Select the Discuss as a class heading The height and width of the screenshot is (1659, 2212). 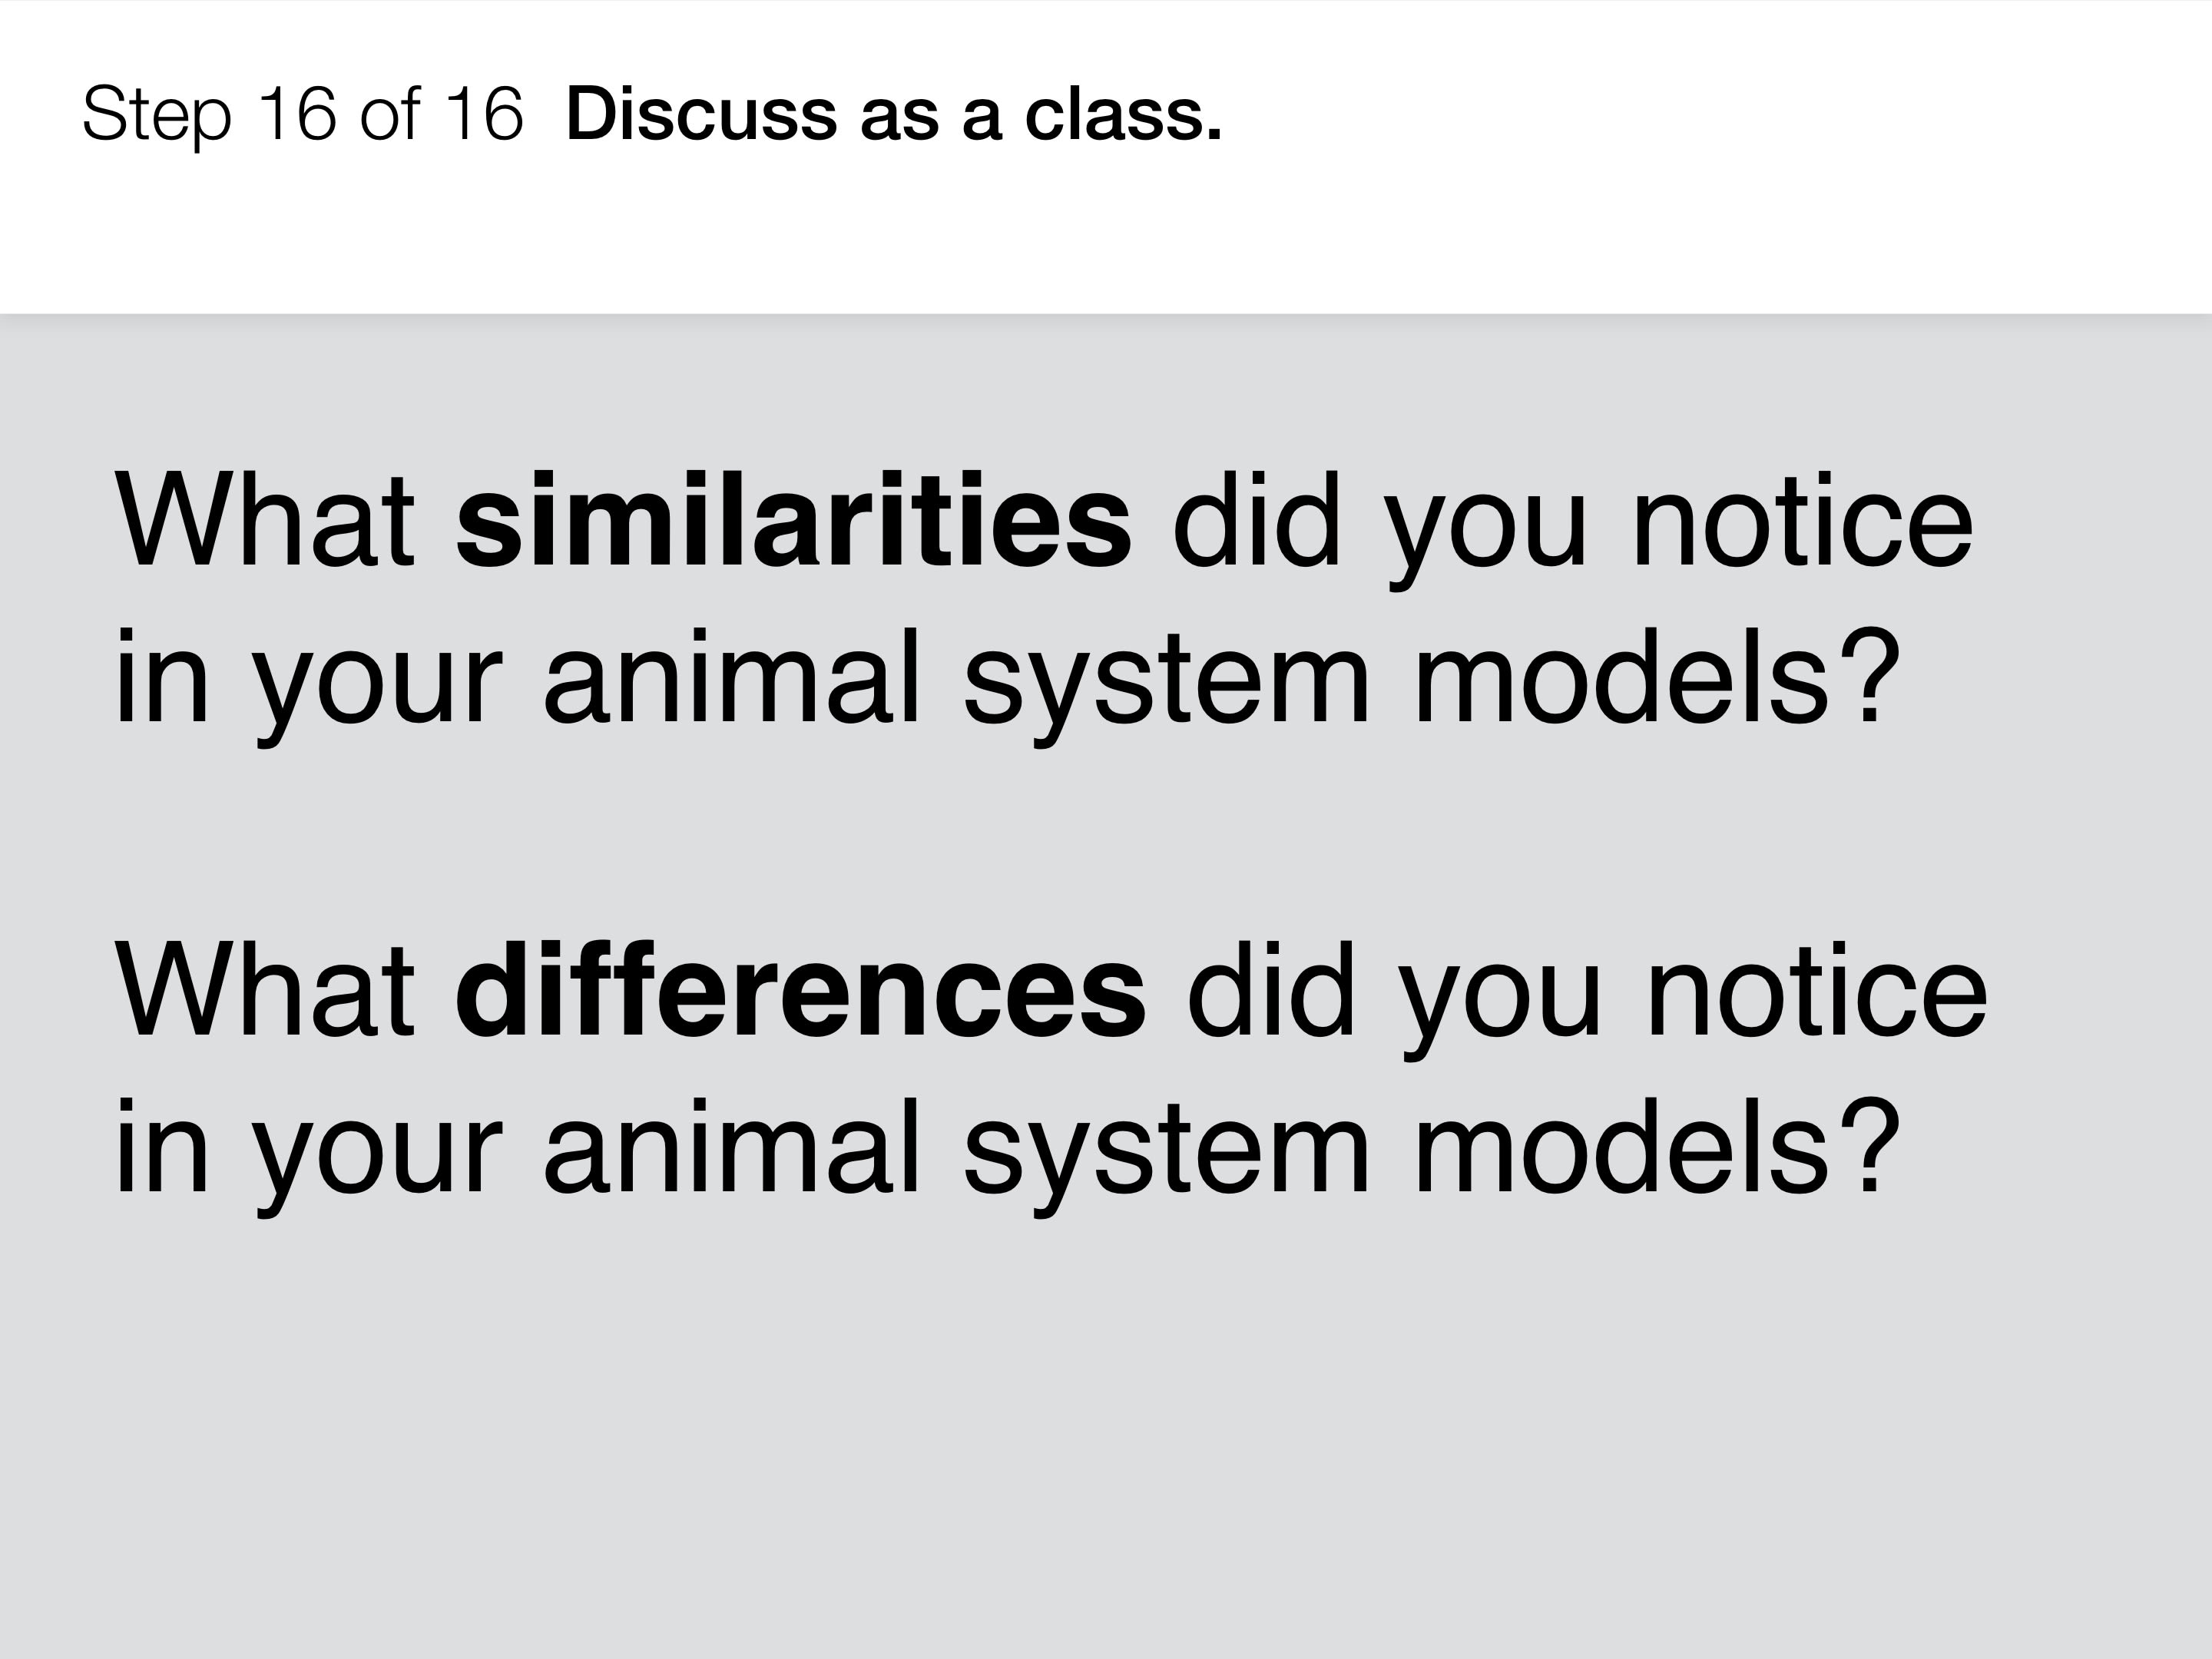pyautogui.click(x=894, y=114)
